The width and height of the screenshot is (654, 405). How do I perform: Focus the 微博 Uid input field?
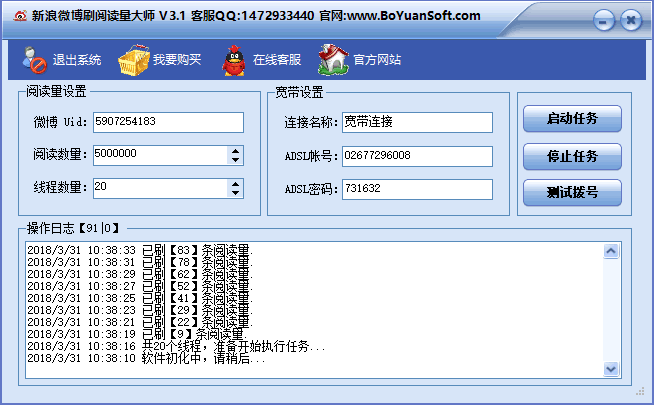pyautogui.click(x=168, y=122)
